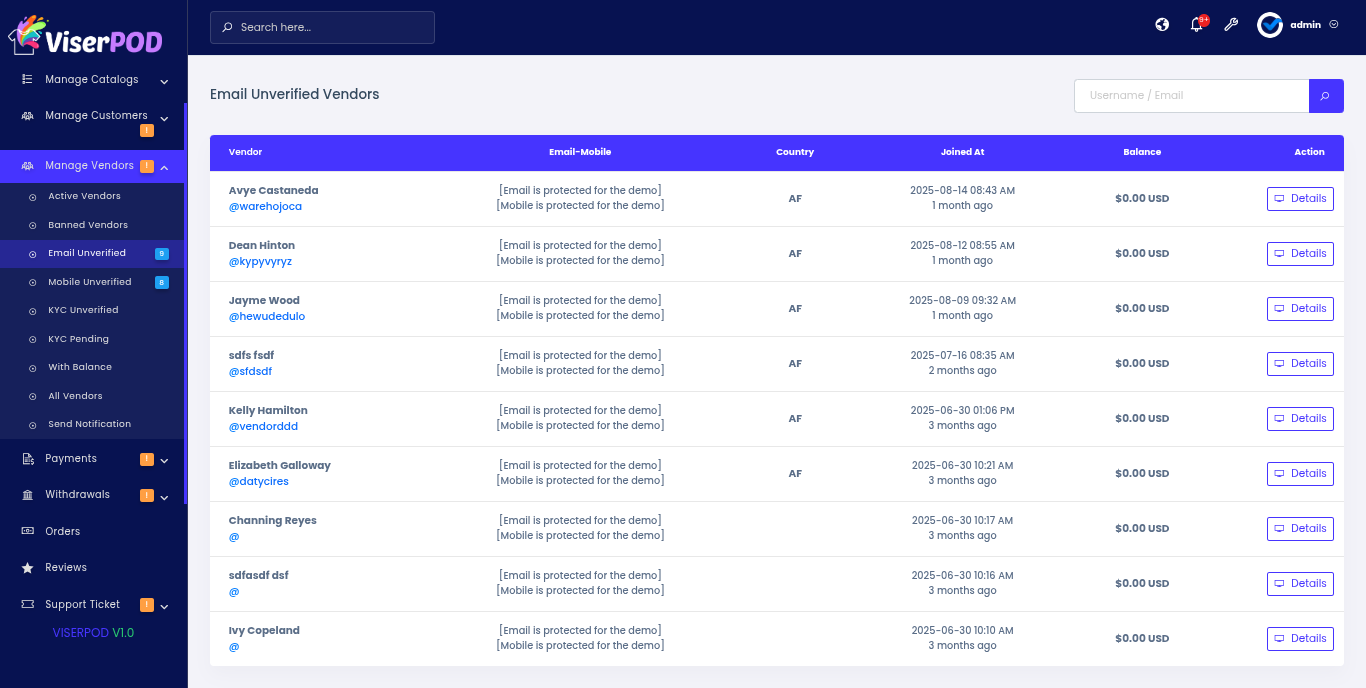
Task: Click the globe icon in the header
Action: click(1162, 25)
